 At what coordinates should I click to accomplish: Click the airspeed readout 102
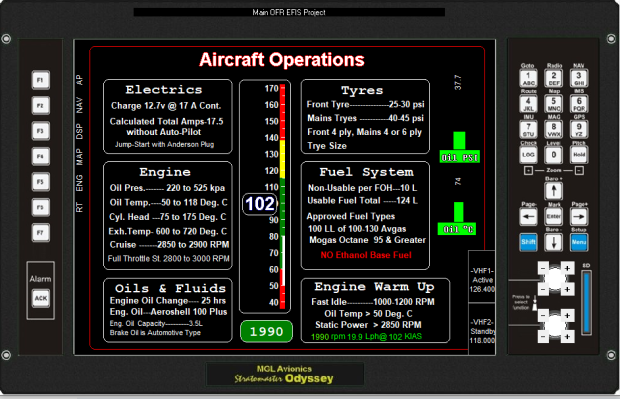point(260,204)
